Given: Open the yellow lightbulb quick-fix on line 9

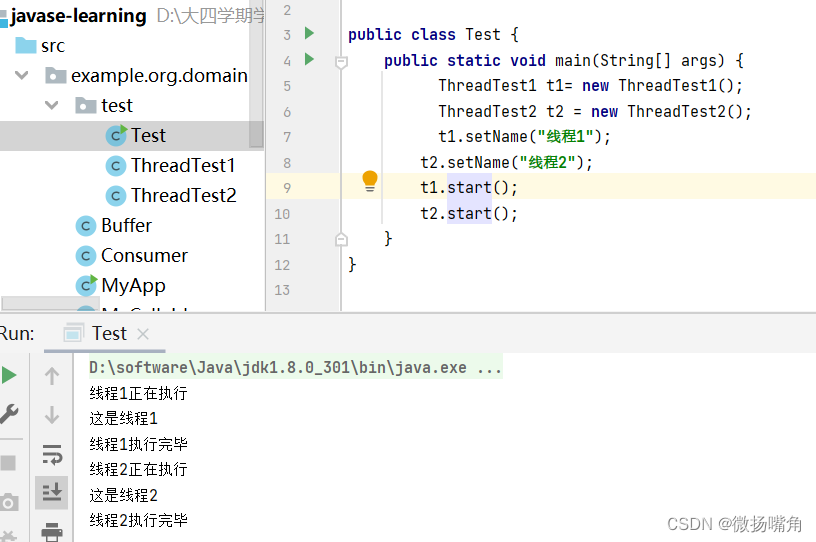Looking at the screenshot, I should coord(369,181).
